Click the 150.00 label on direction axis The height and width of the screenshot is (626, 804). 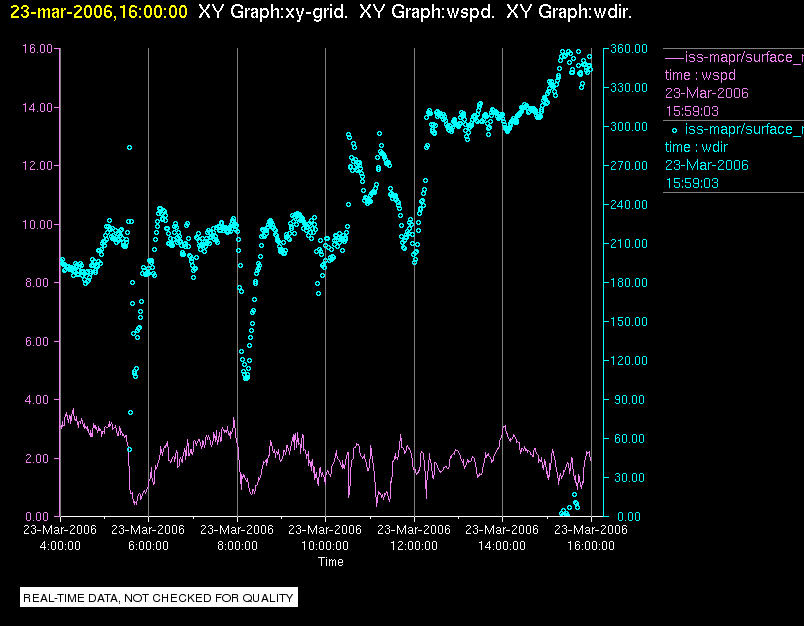pos(629,321)
